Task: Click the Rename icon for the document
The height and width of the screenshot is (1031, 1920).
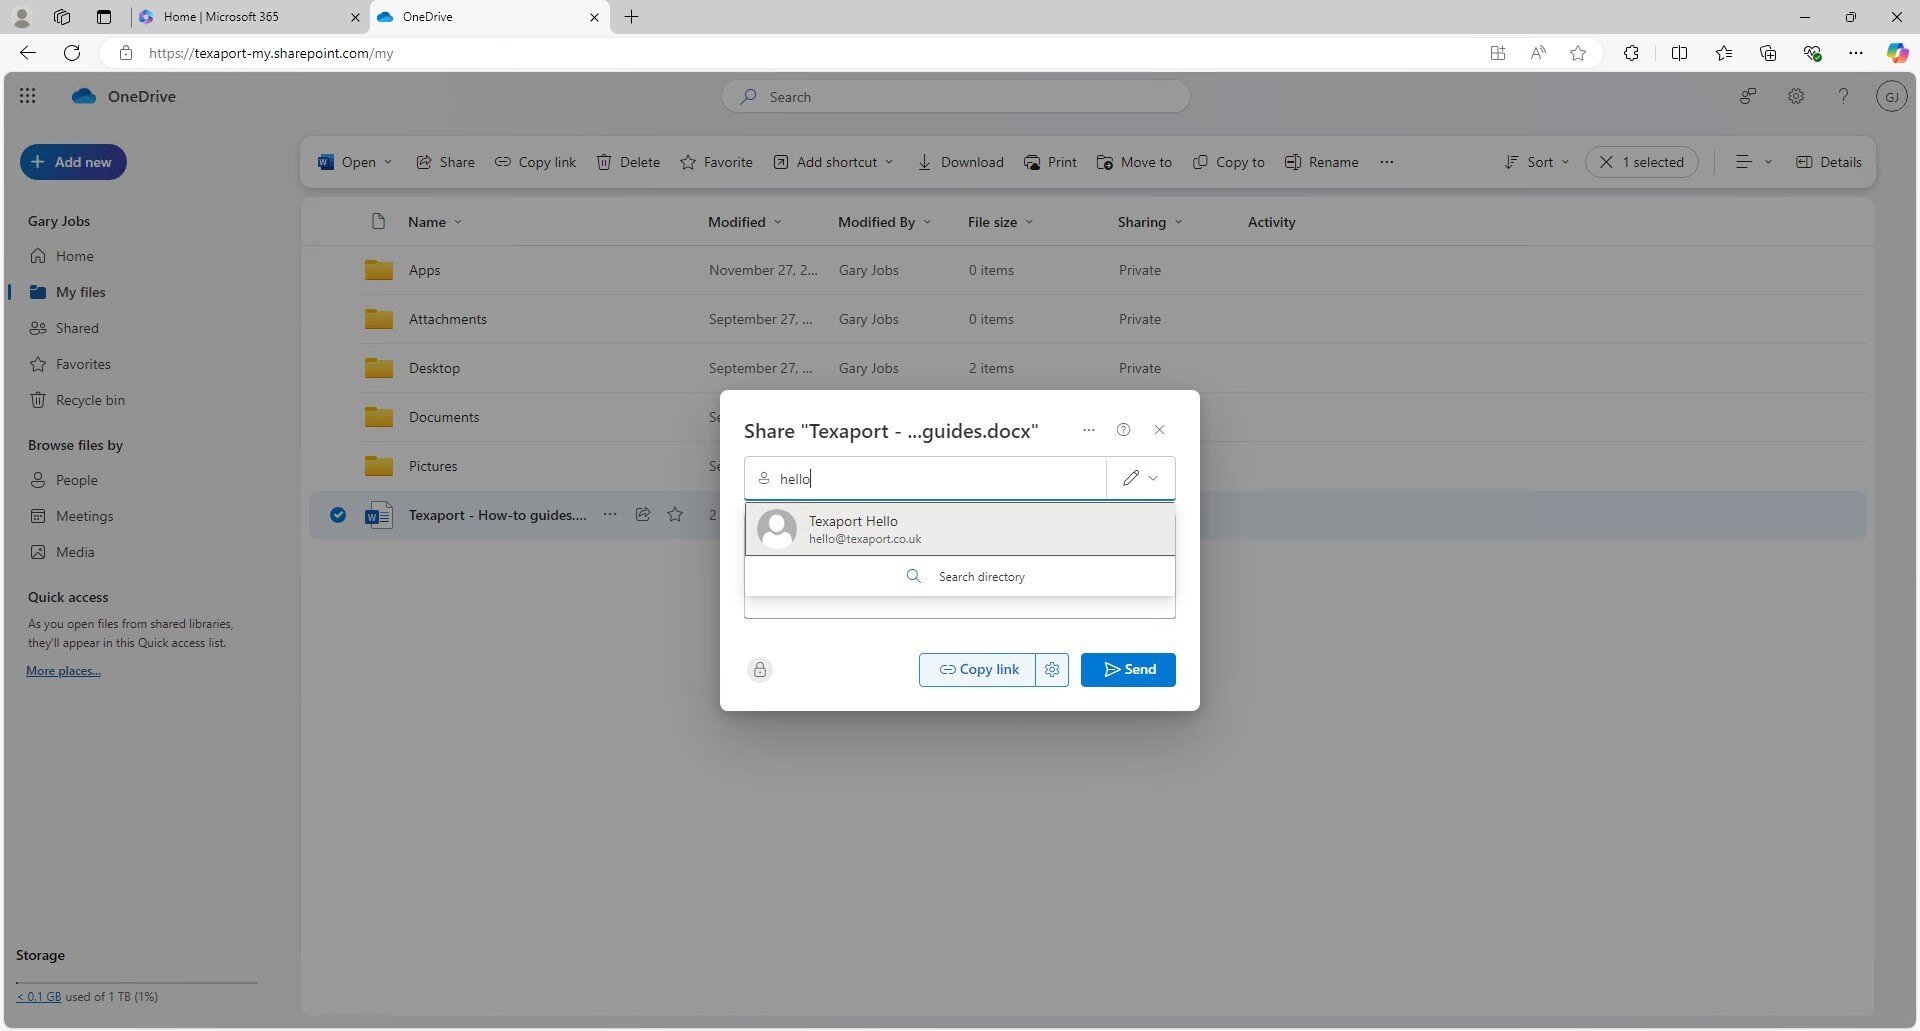Action: point(1292,161)
